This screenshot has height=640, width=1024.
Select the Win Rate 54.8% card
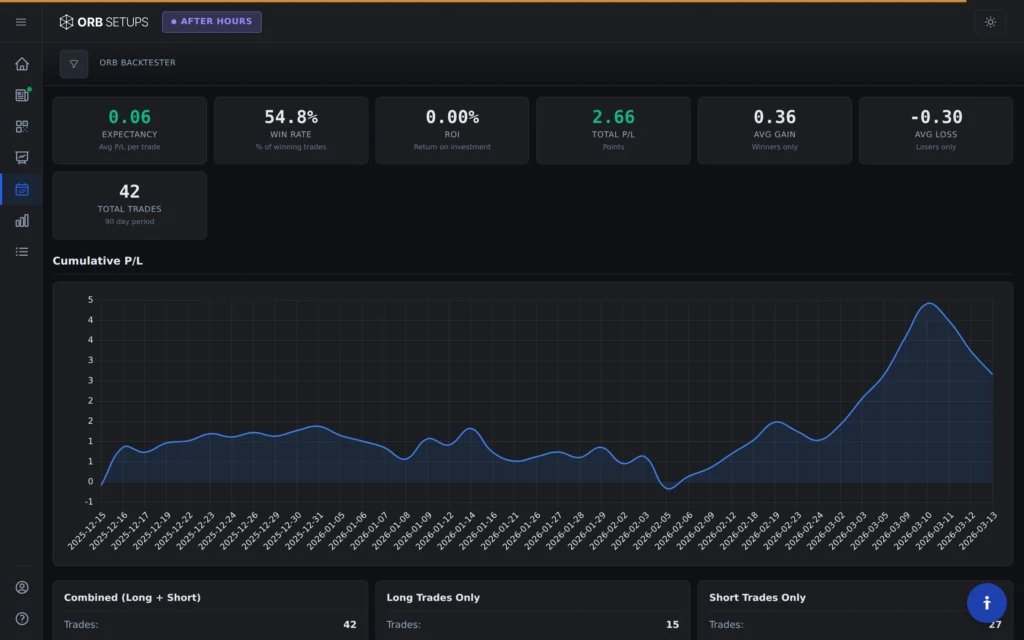pos(291,130)
